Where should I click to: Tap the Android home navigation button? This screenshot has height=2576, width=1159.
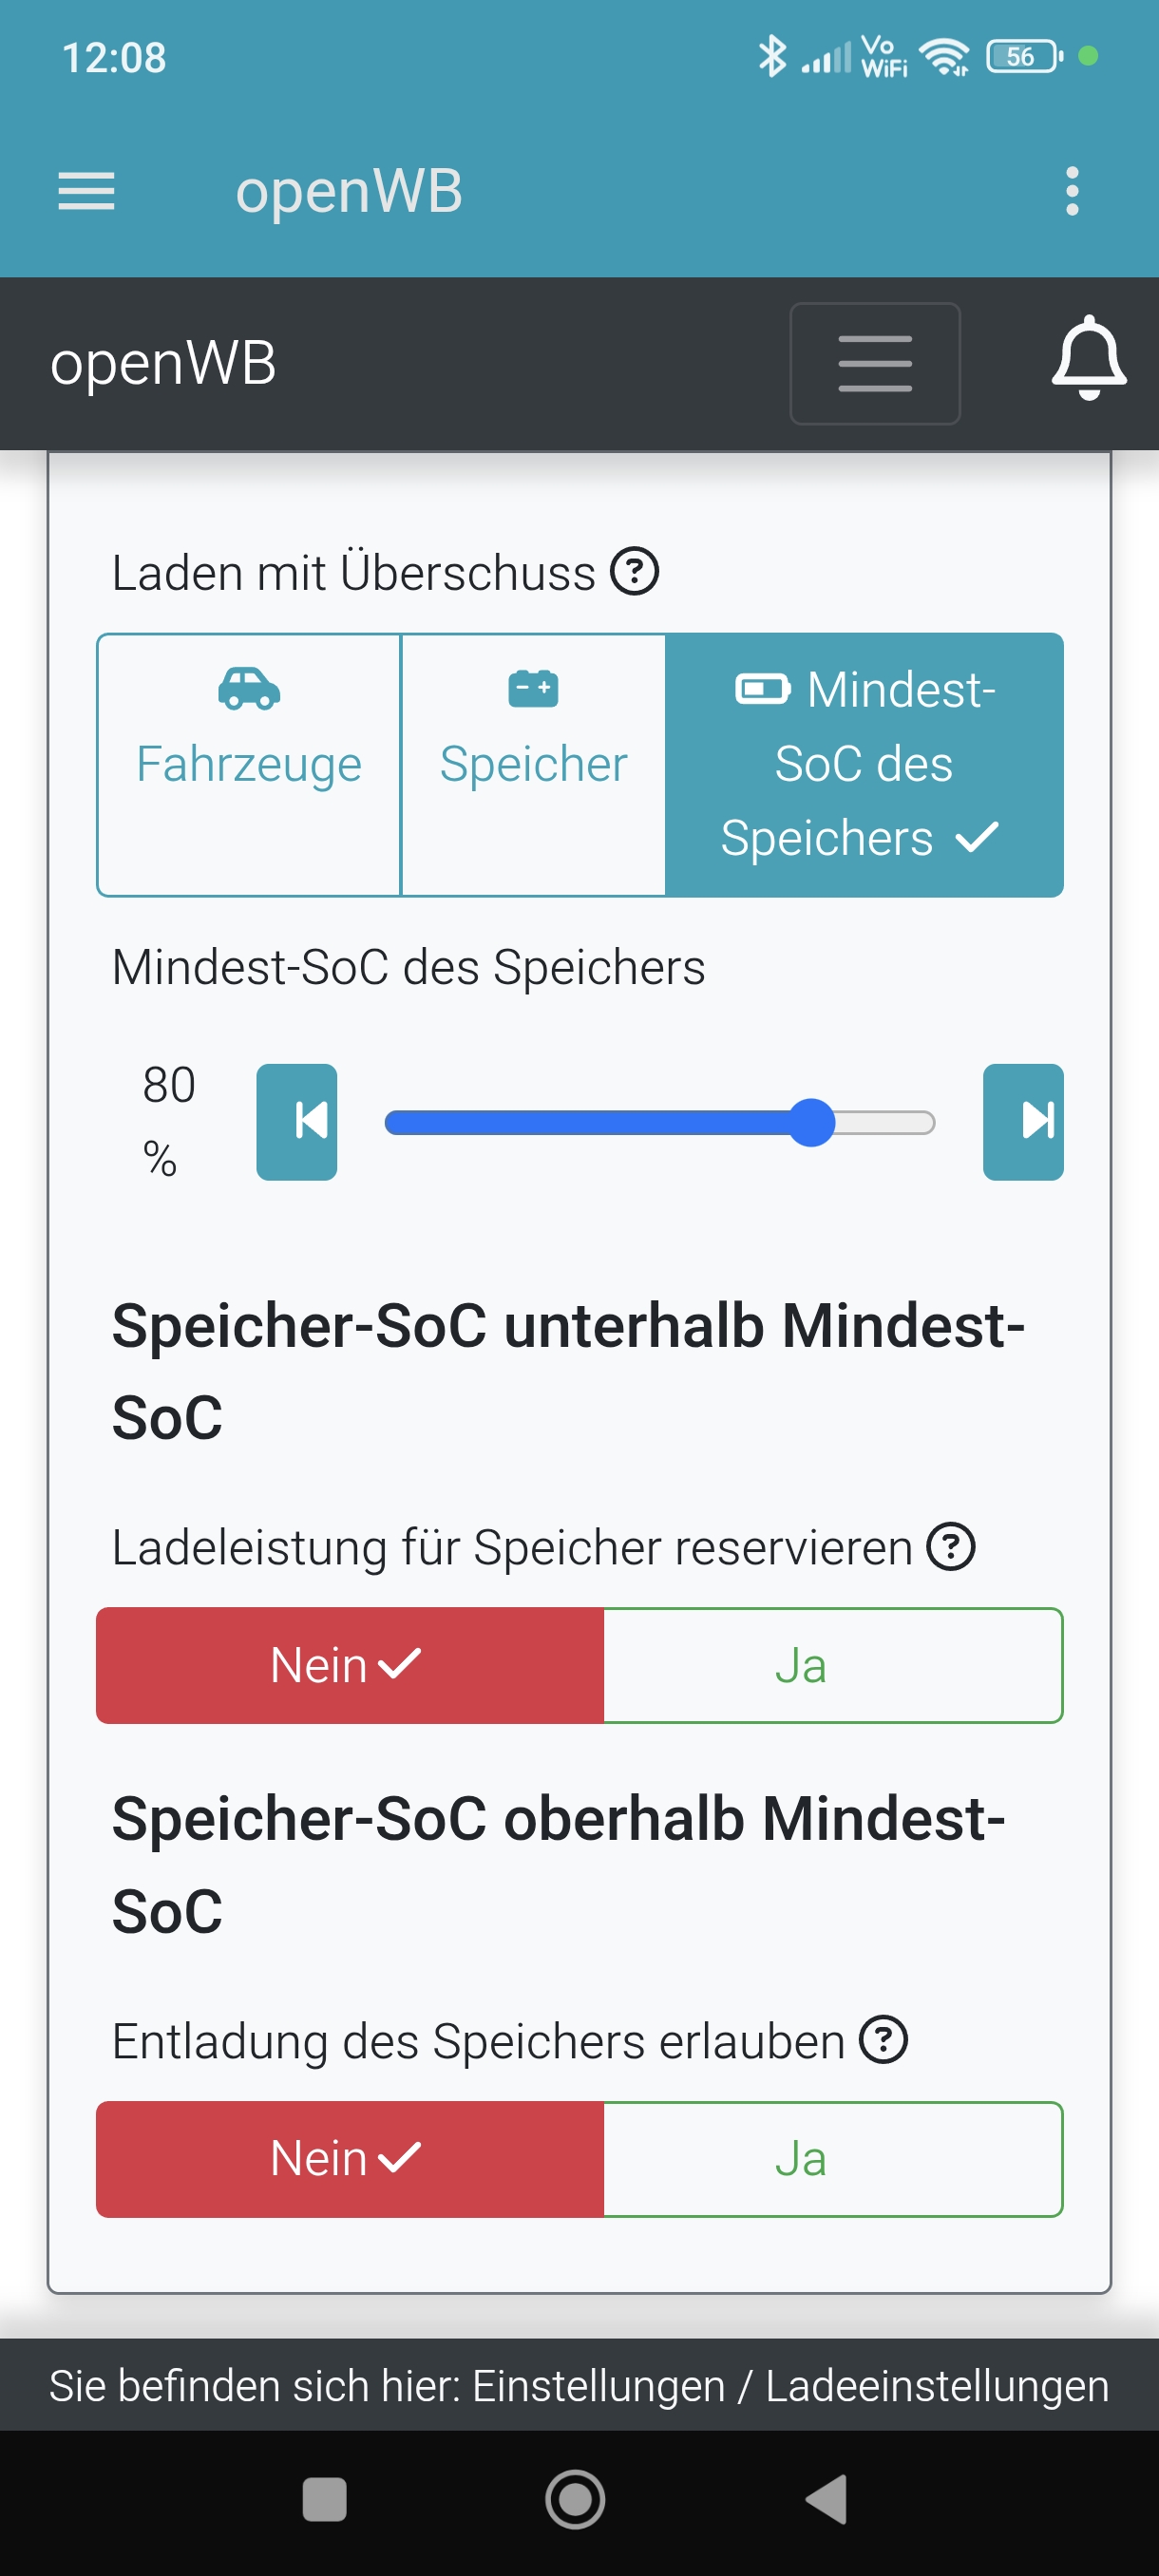(x=575, y=2499)
